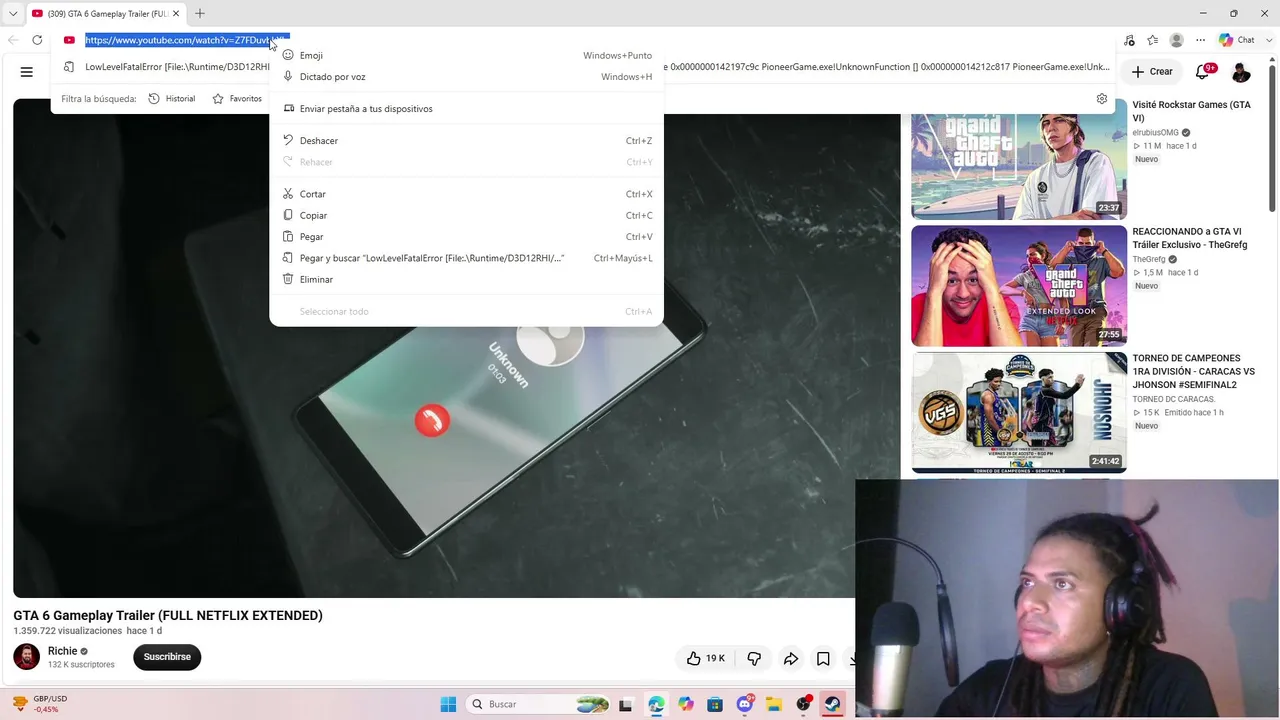Screen dimensions: 1280x720
Task: Open OBS Studio from the taskbar
Action: coord(803,704)
